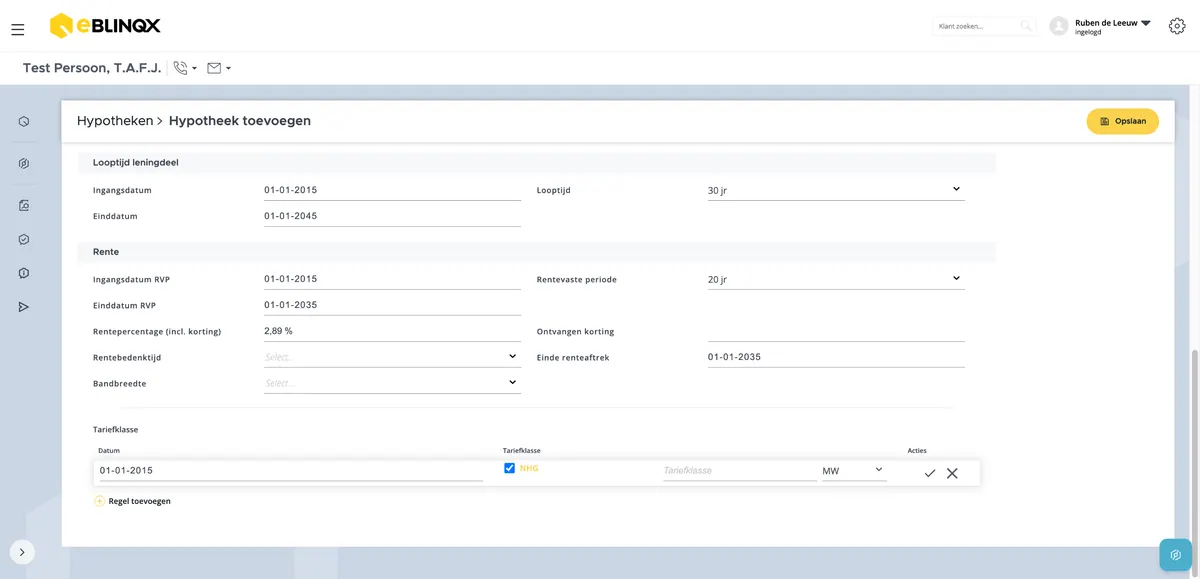Click the Datum field in tariefklasse row

[x=291, y=470]
